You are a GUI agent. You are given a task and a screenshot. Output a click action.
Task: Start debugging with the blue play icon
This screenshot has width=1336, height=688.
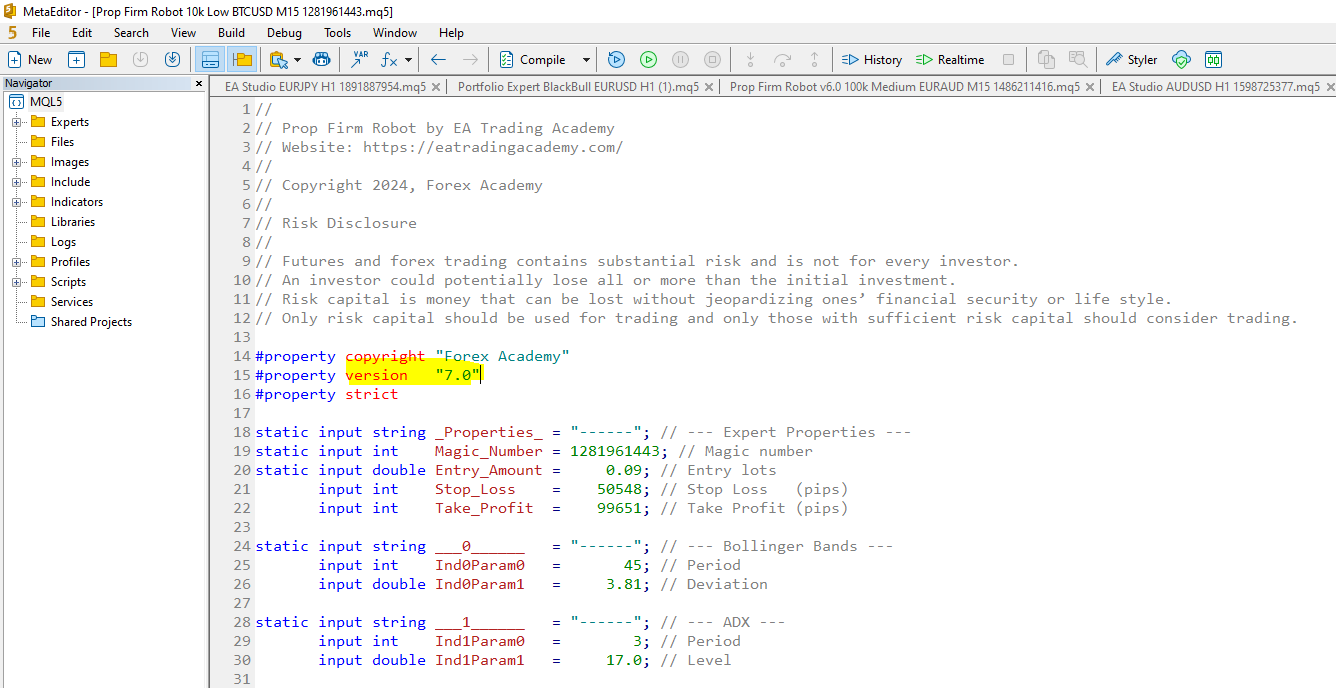pos(616,60)
